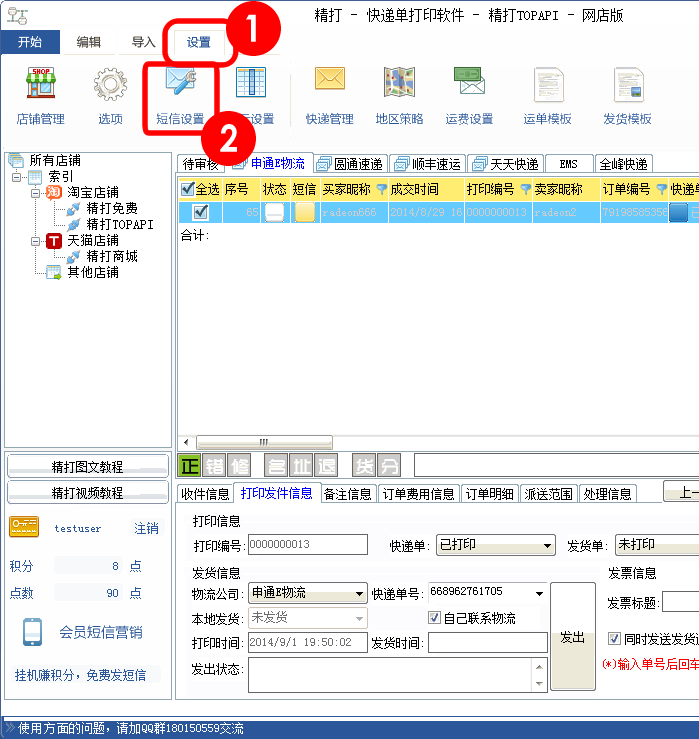Open the 快递单号 dropdown arrow
Viewport: 699px width, 739px height.
coord(540,593)
